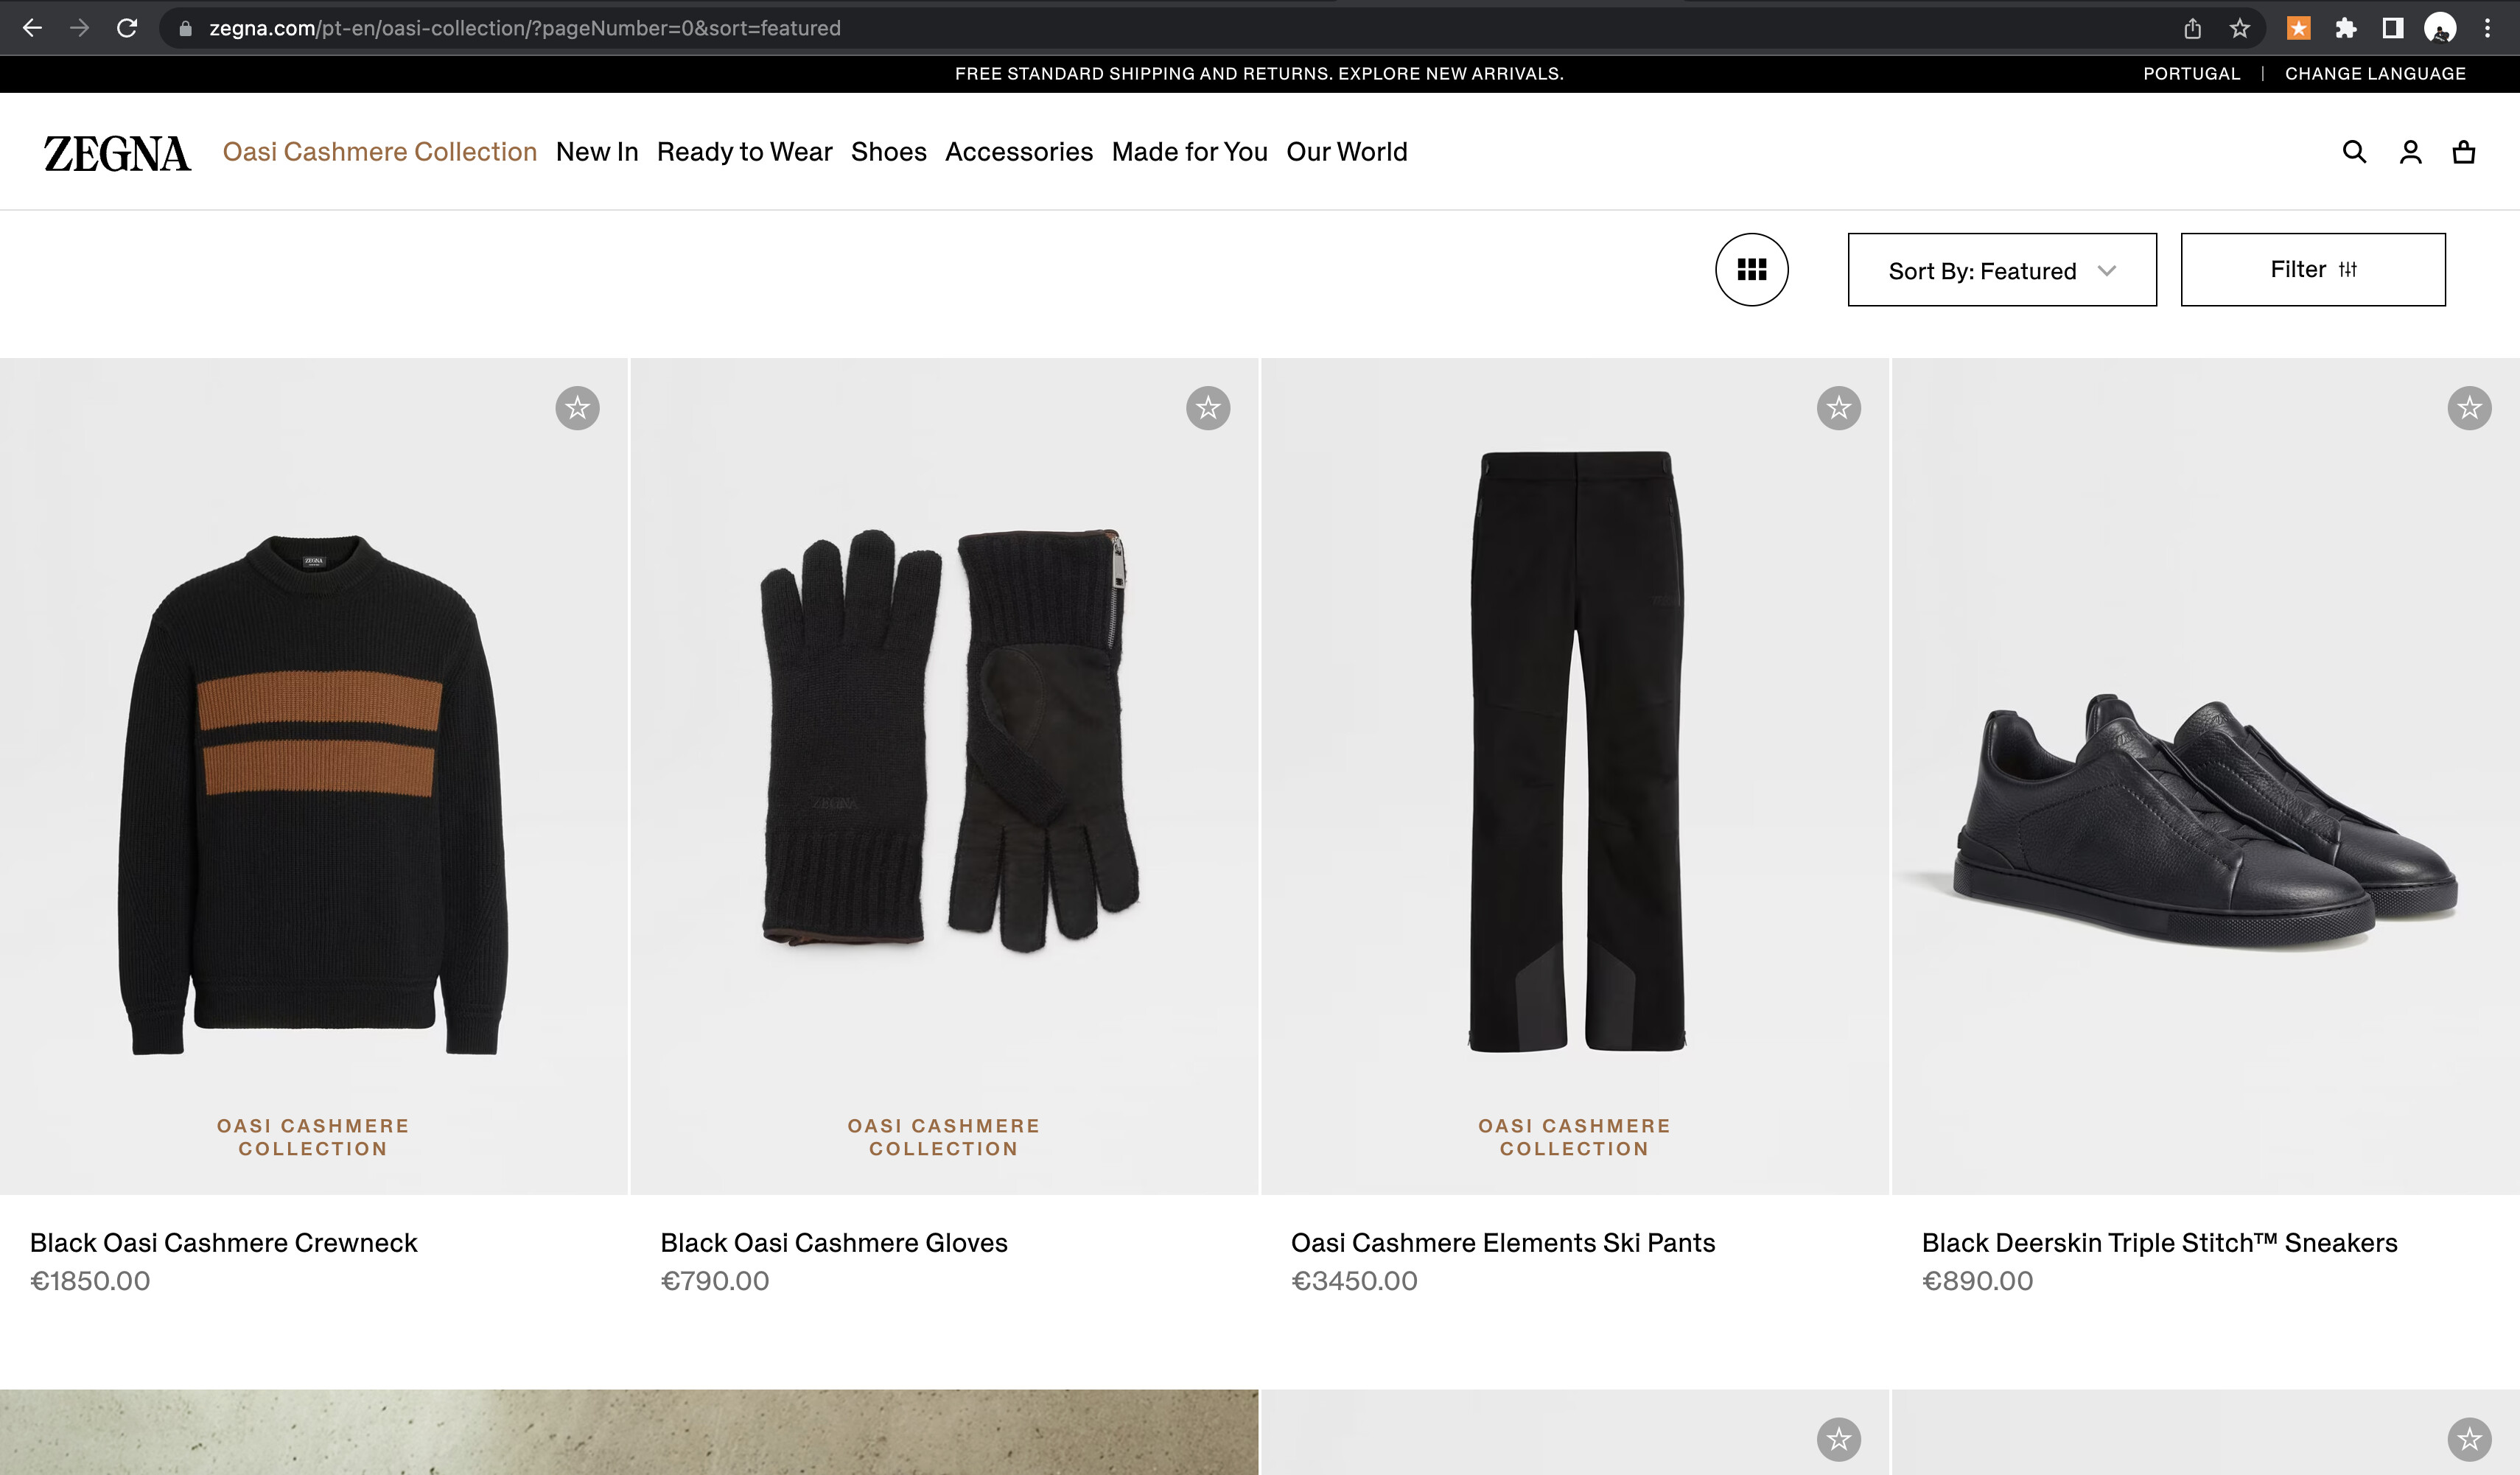This screenshot has width=2520, height=1475.
Task: Open the browser extensions puzzle icon
Action: 2345,28
